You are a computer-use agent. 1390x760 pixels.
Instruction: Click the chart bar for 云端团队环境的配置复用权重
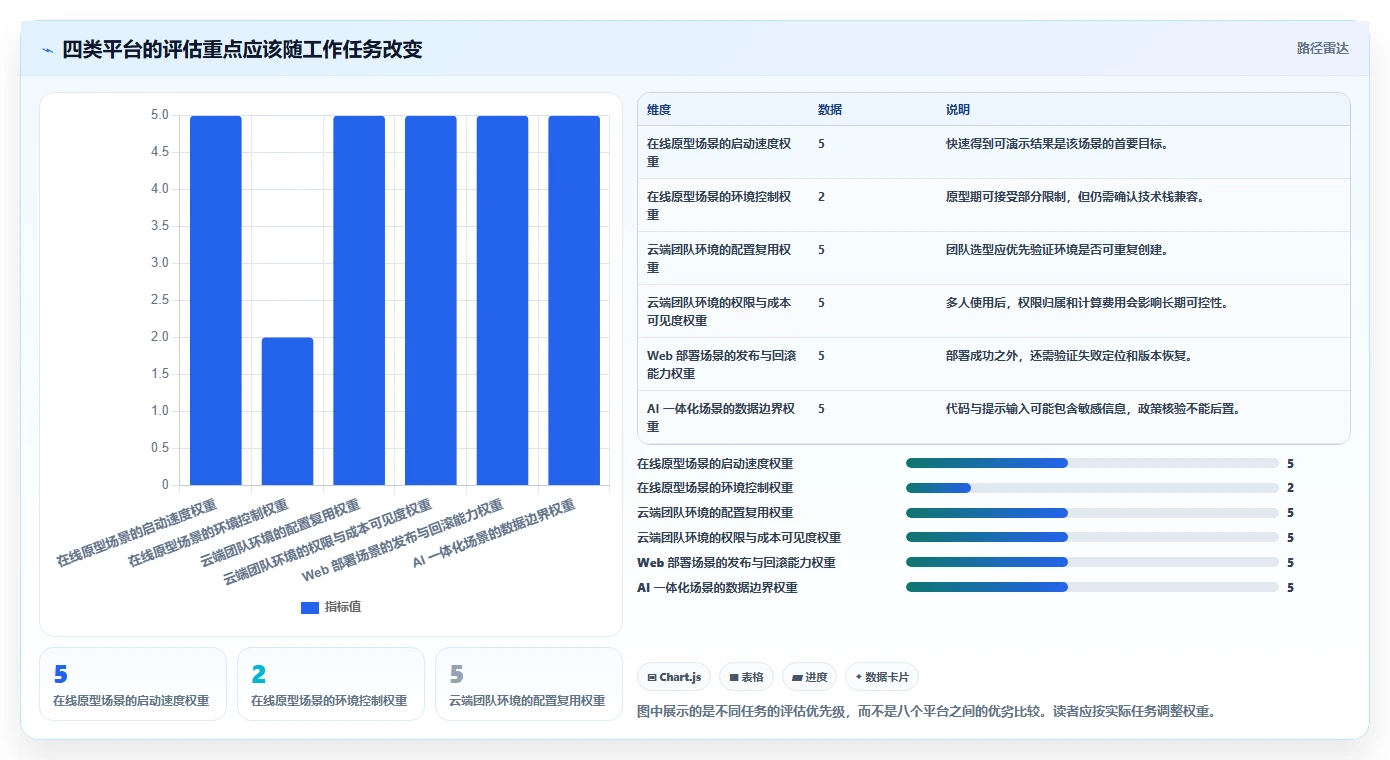click(359, 300)
